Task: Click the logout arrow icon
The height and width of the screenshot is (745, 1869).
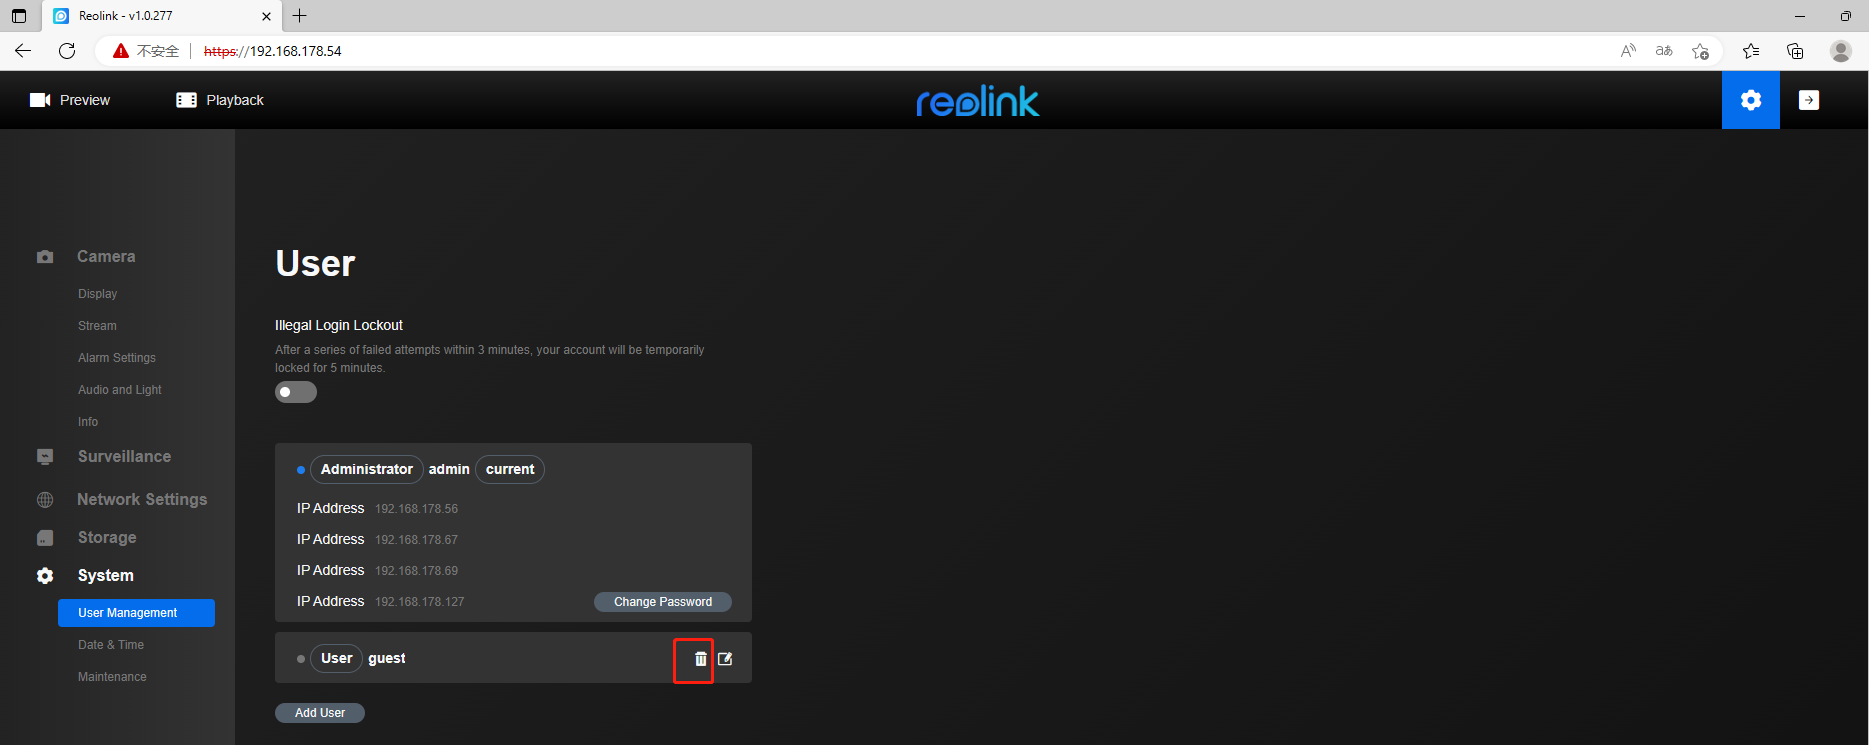Action: pyautogui.click(x=1809, y=100)
